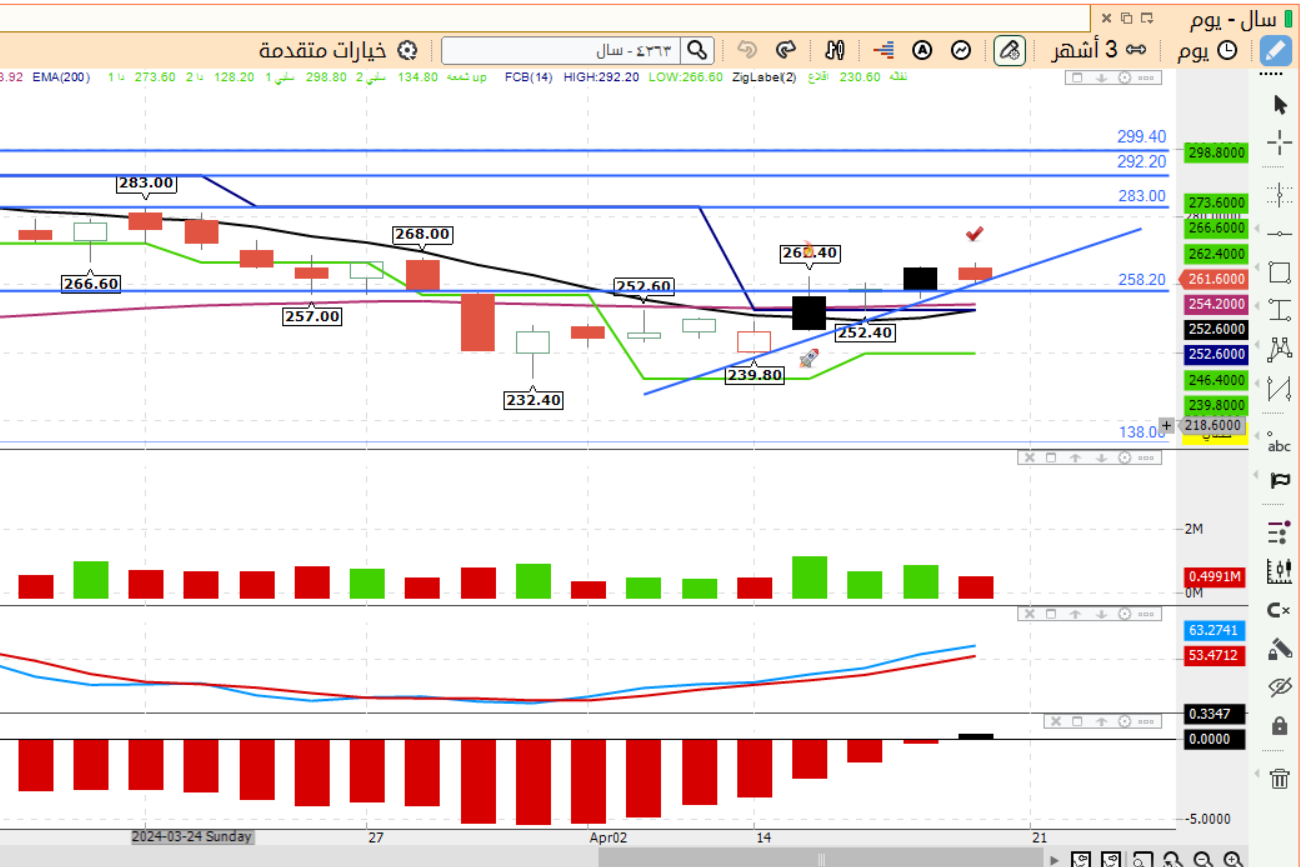Open the يوم interval dropdown with clock
Image resolution: width=1305 pixels, height=867 pixels.
(x=1207, y=50)
